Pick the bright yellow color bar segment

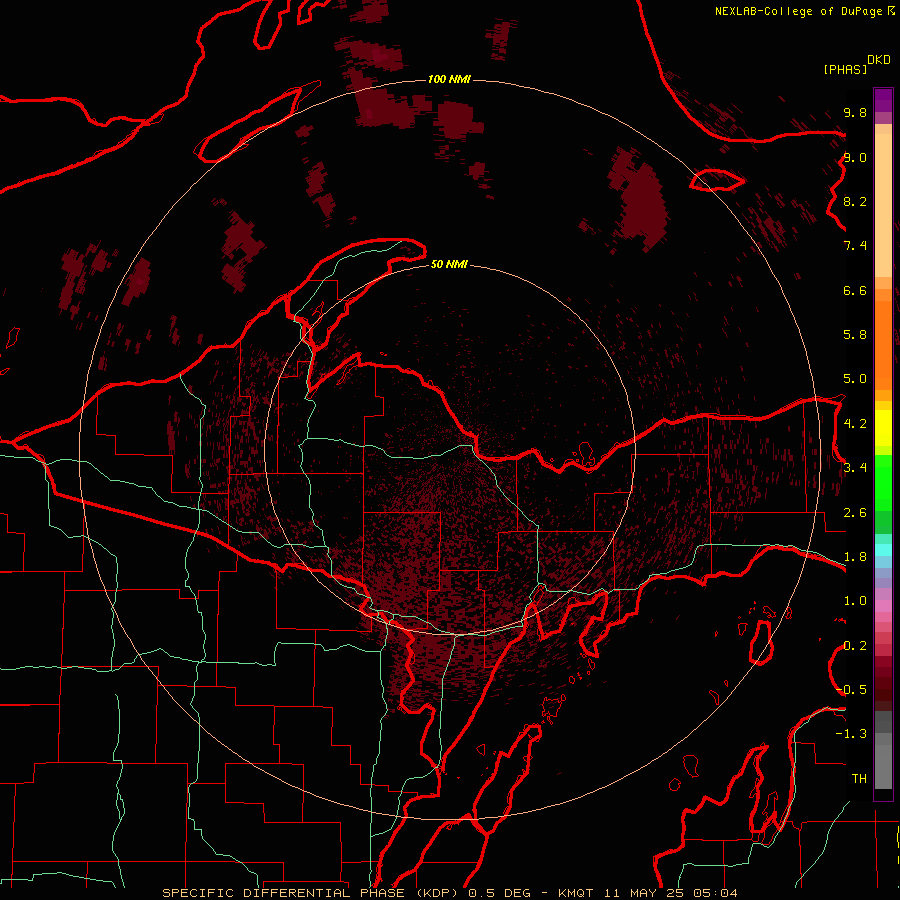tap(883, 428)
